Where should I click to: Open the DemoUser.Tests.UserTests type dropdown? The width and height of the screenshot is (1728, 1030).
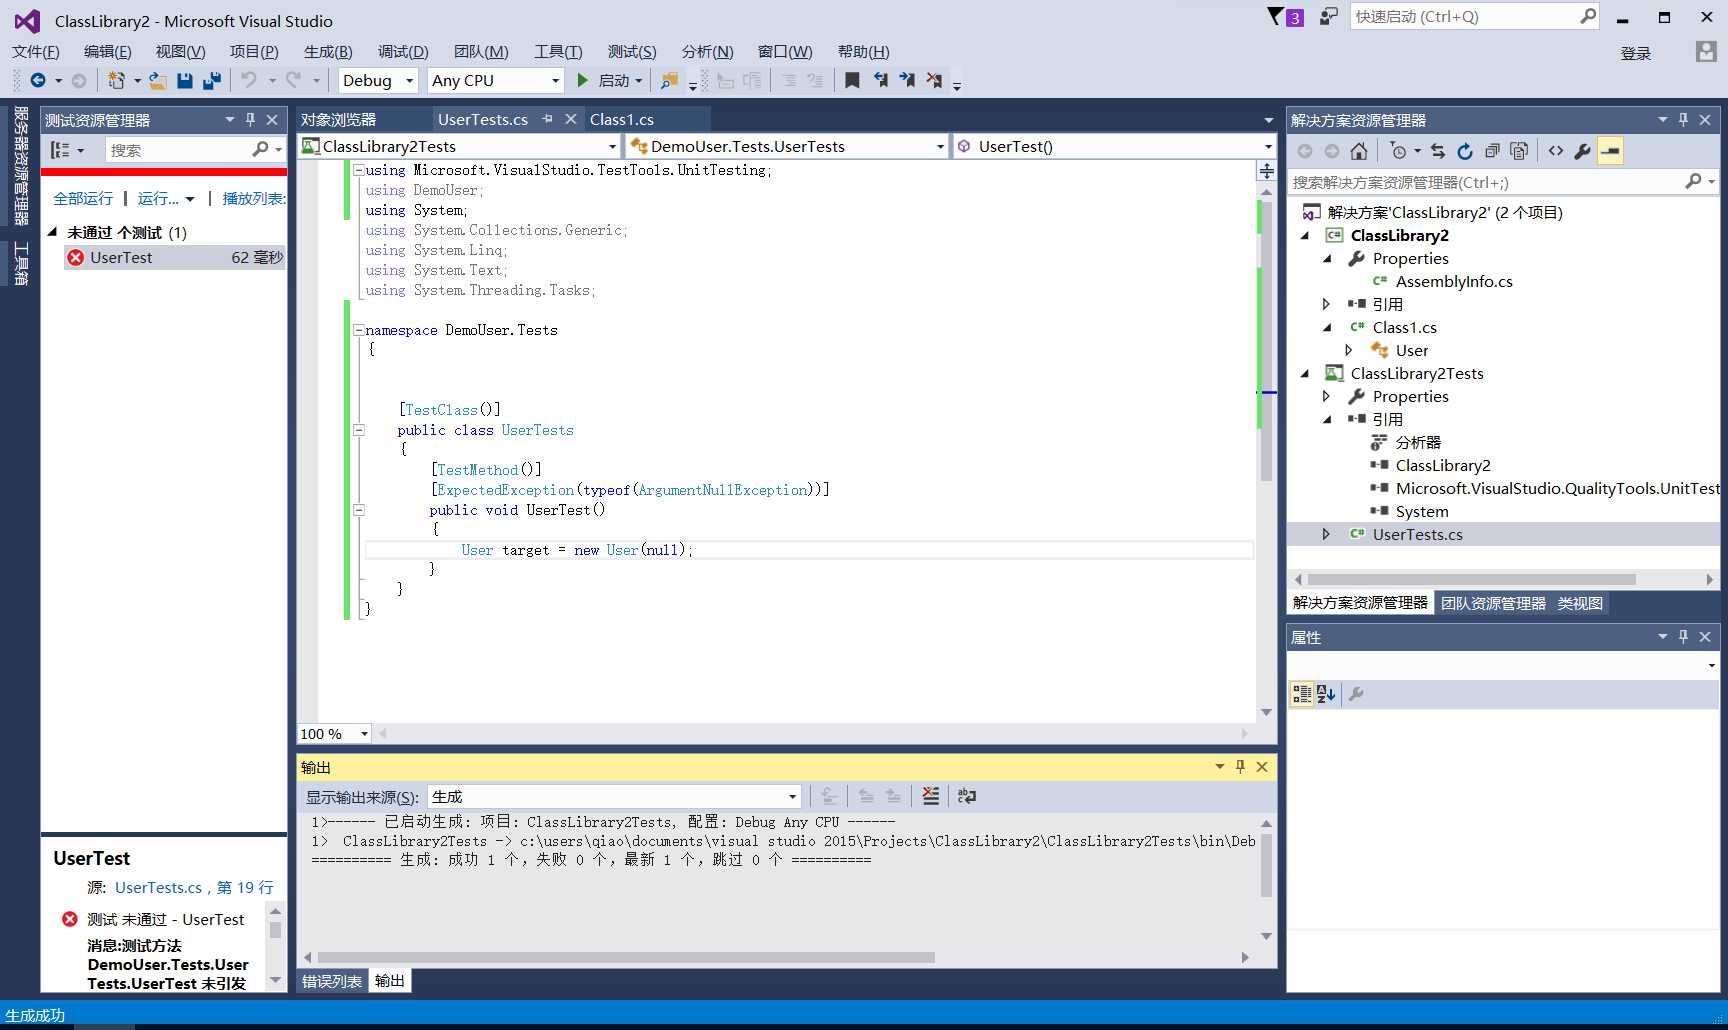click(x=940, y=146)
